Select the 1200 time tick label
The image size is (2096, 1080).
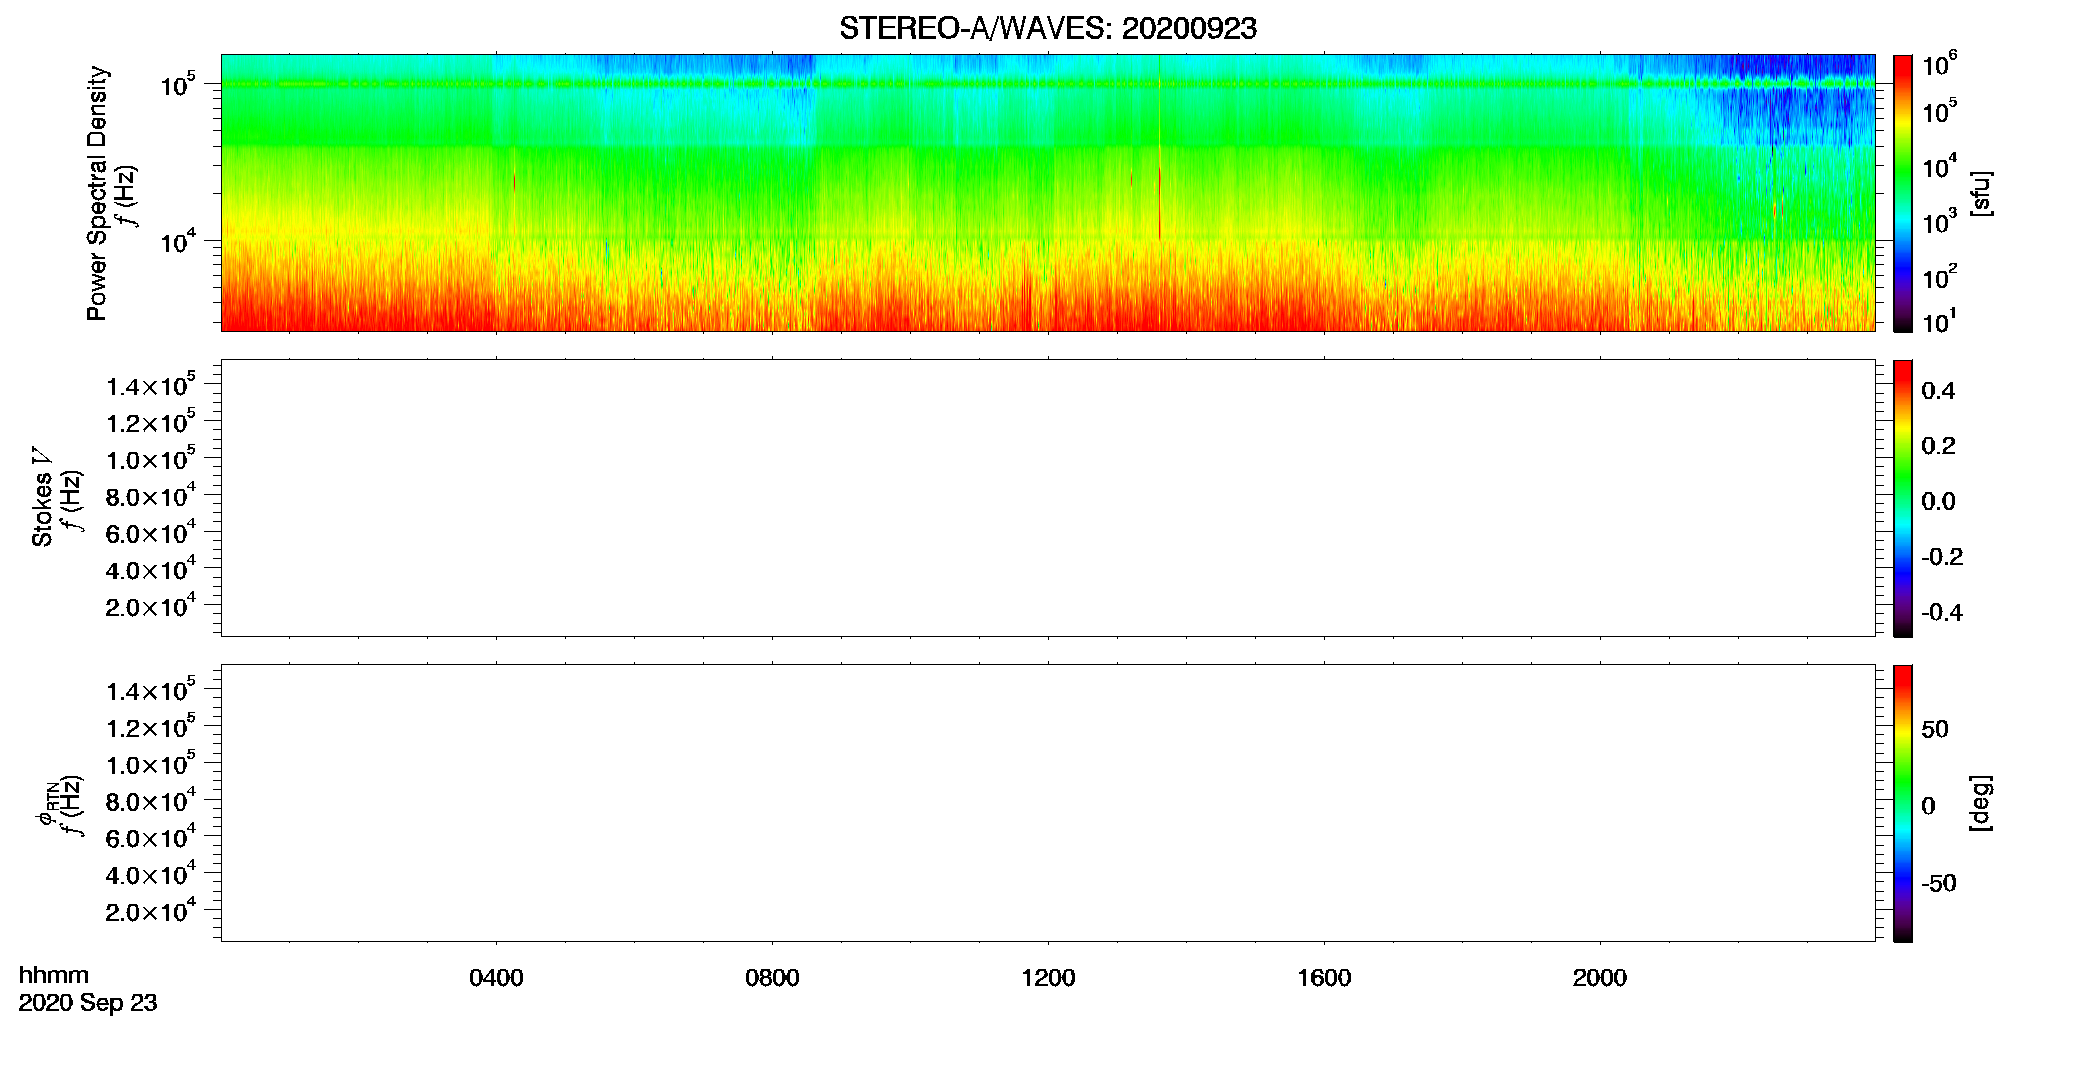pos(1048,978)
